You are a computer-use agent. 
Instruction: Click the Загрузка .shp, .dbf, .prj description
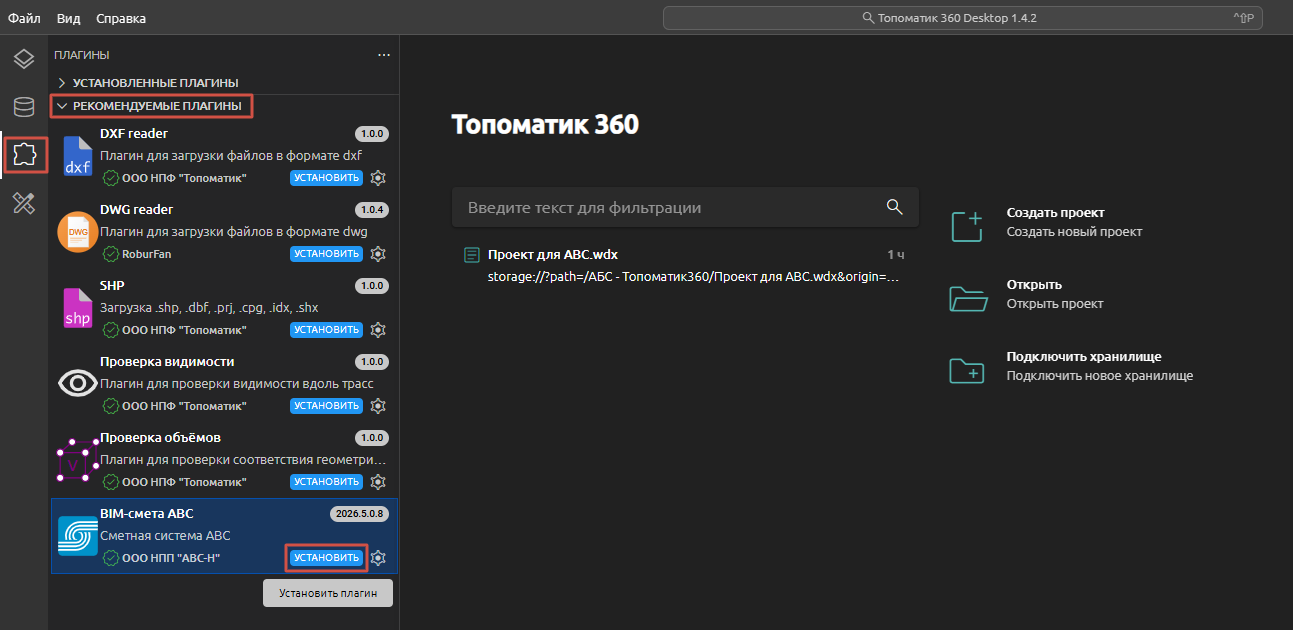click(209, 308)
